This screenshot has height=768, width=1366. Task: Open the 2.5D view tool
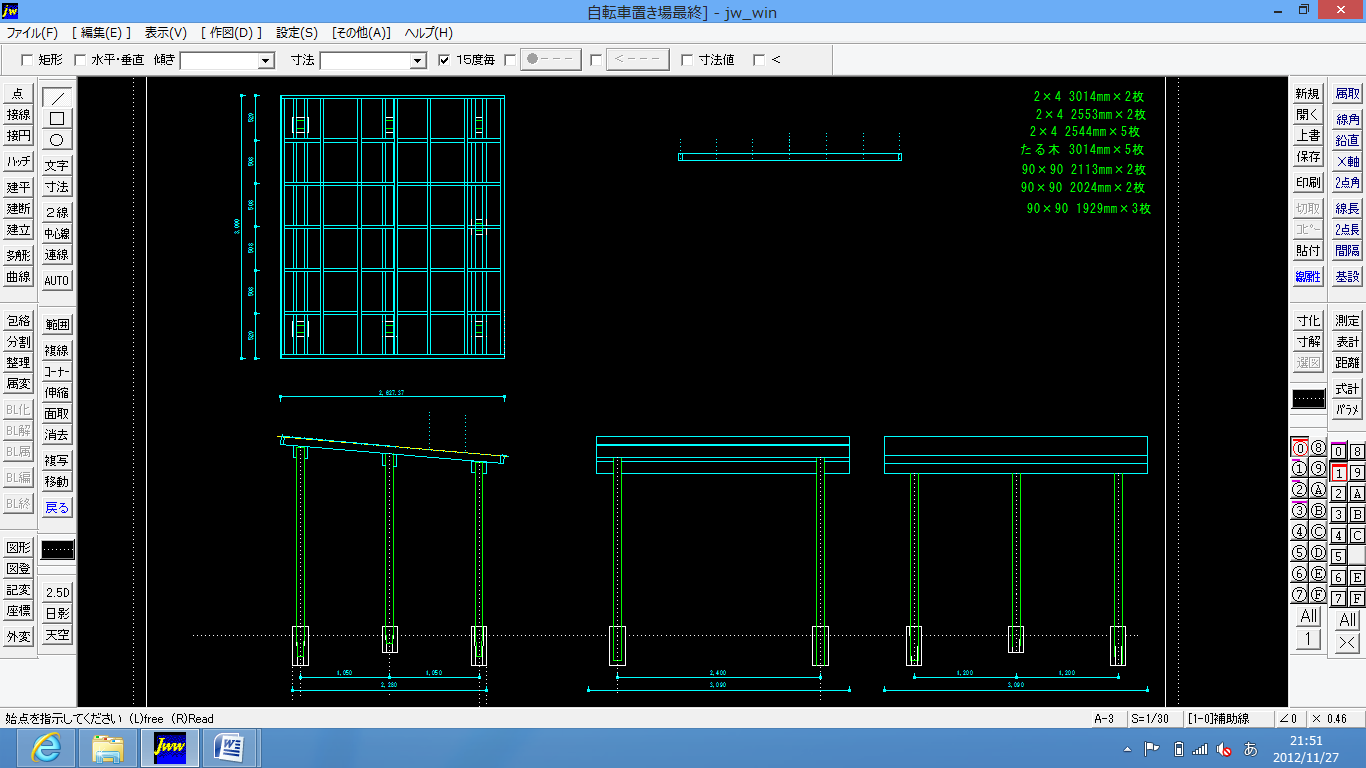(57, 593)
